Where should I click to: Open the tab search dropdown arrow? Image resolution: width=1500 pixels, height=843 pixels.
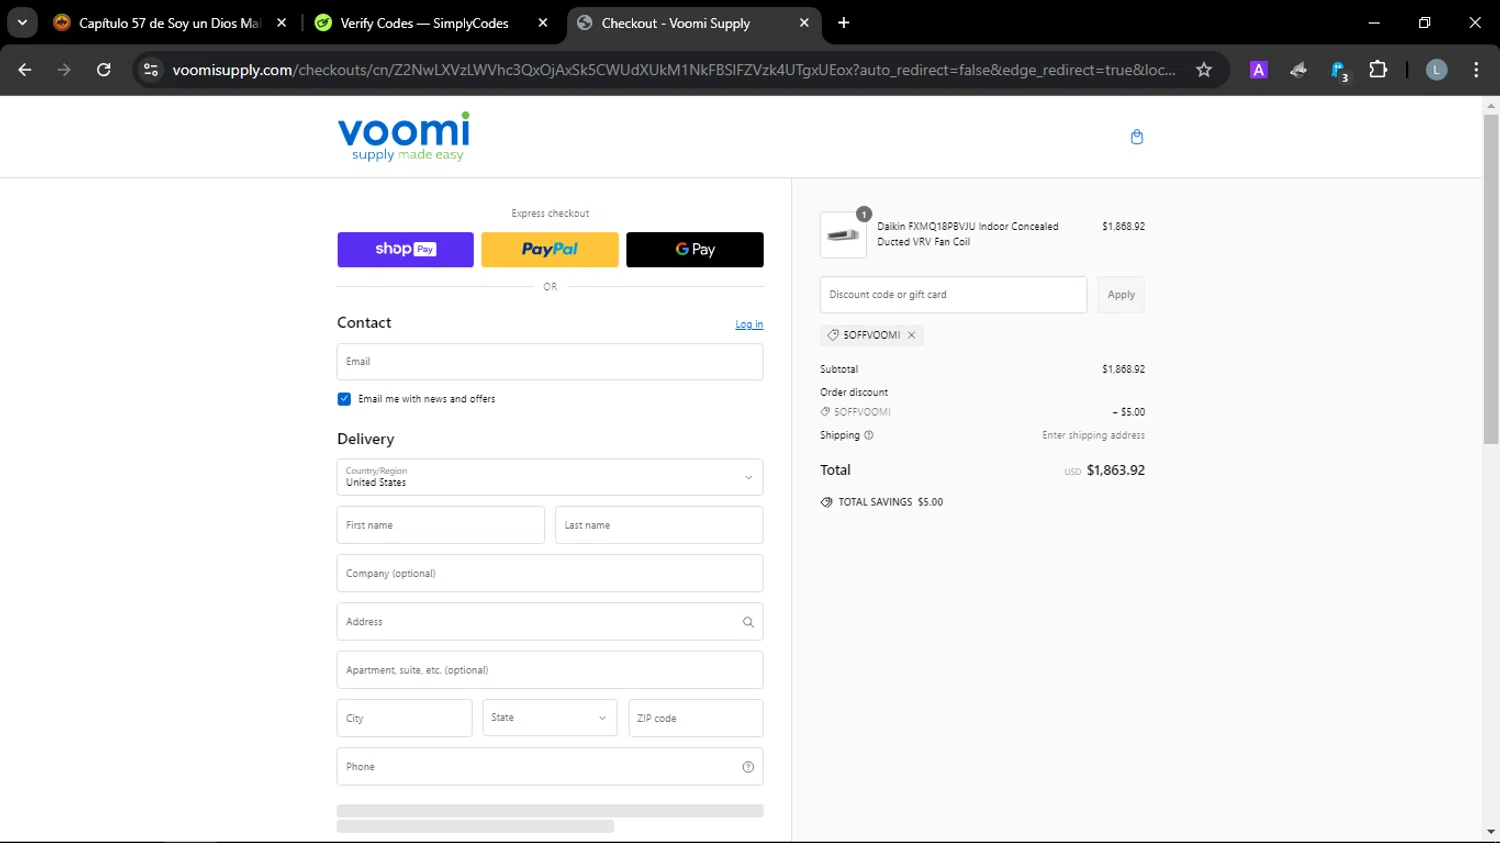point(22,23)
